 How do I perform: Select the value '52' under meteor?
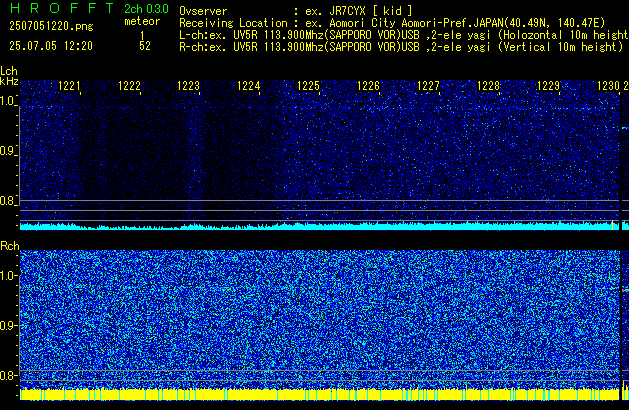pos(145,46)
